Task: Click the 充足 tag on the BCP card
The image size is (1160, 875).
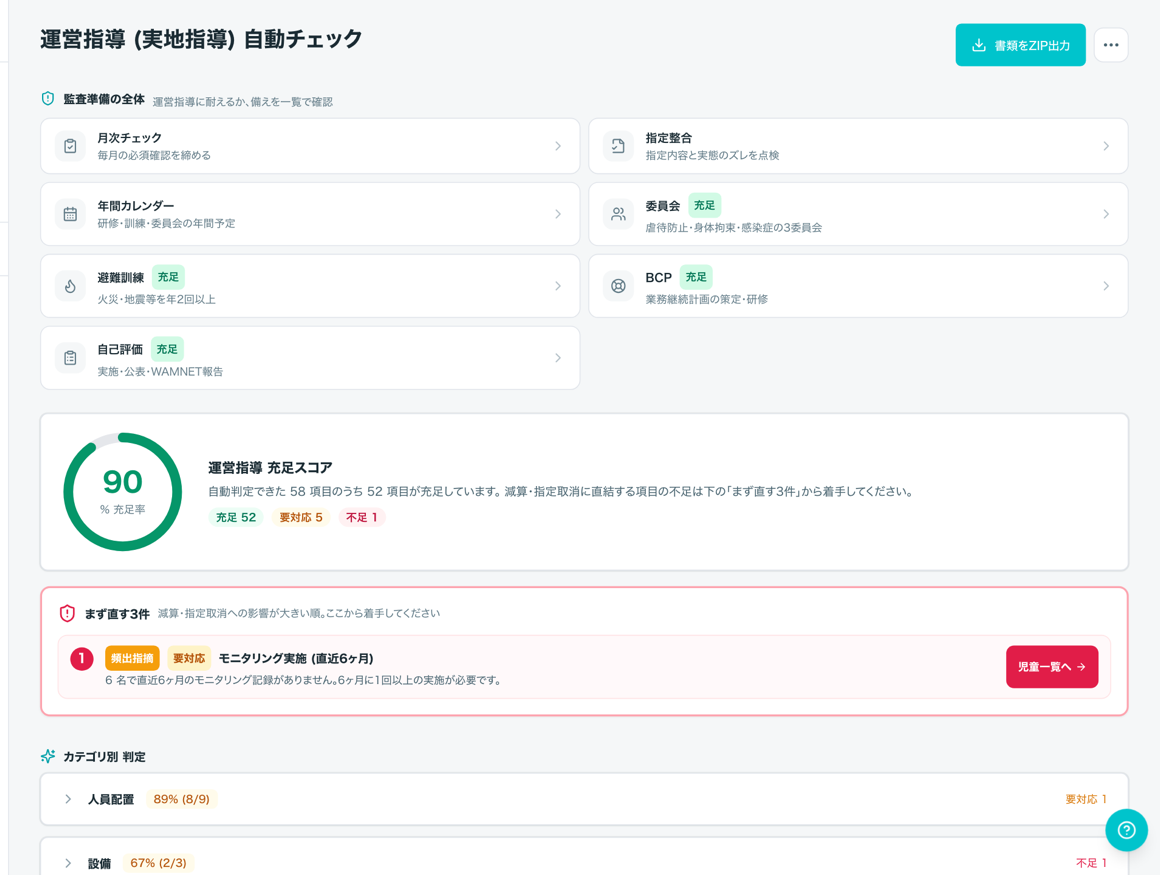Action: point(695,277)
